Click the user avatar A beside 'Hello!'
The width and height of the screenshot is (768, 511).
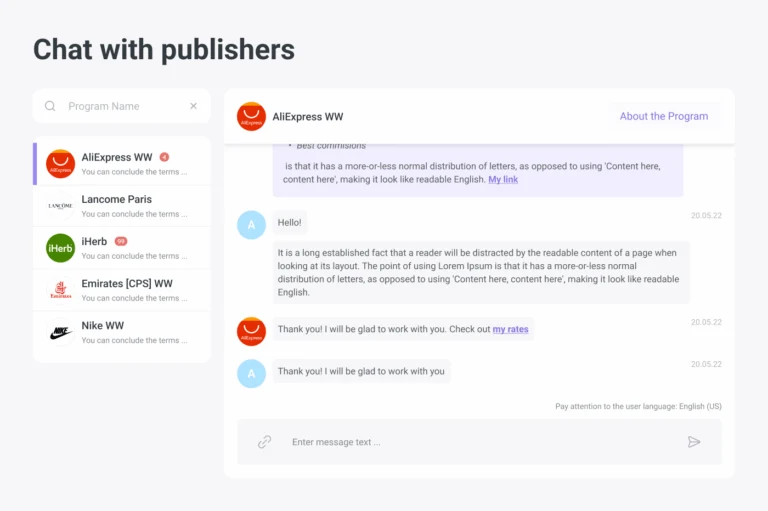pos(251,225)
